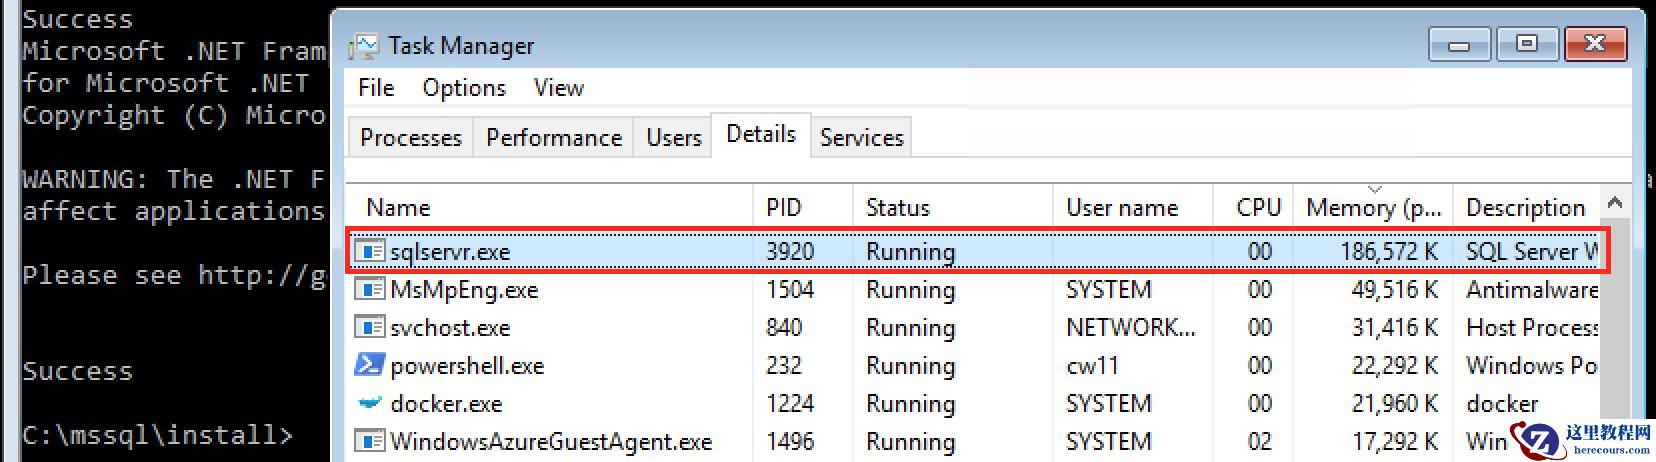Click the powershell.exe process icon

pyautogui.click(x=370, y=365)
